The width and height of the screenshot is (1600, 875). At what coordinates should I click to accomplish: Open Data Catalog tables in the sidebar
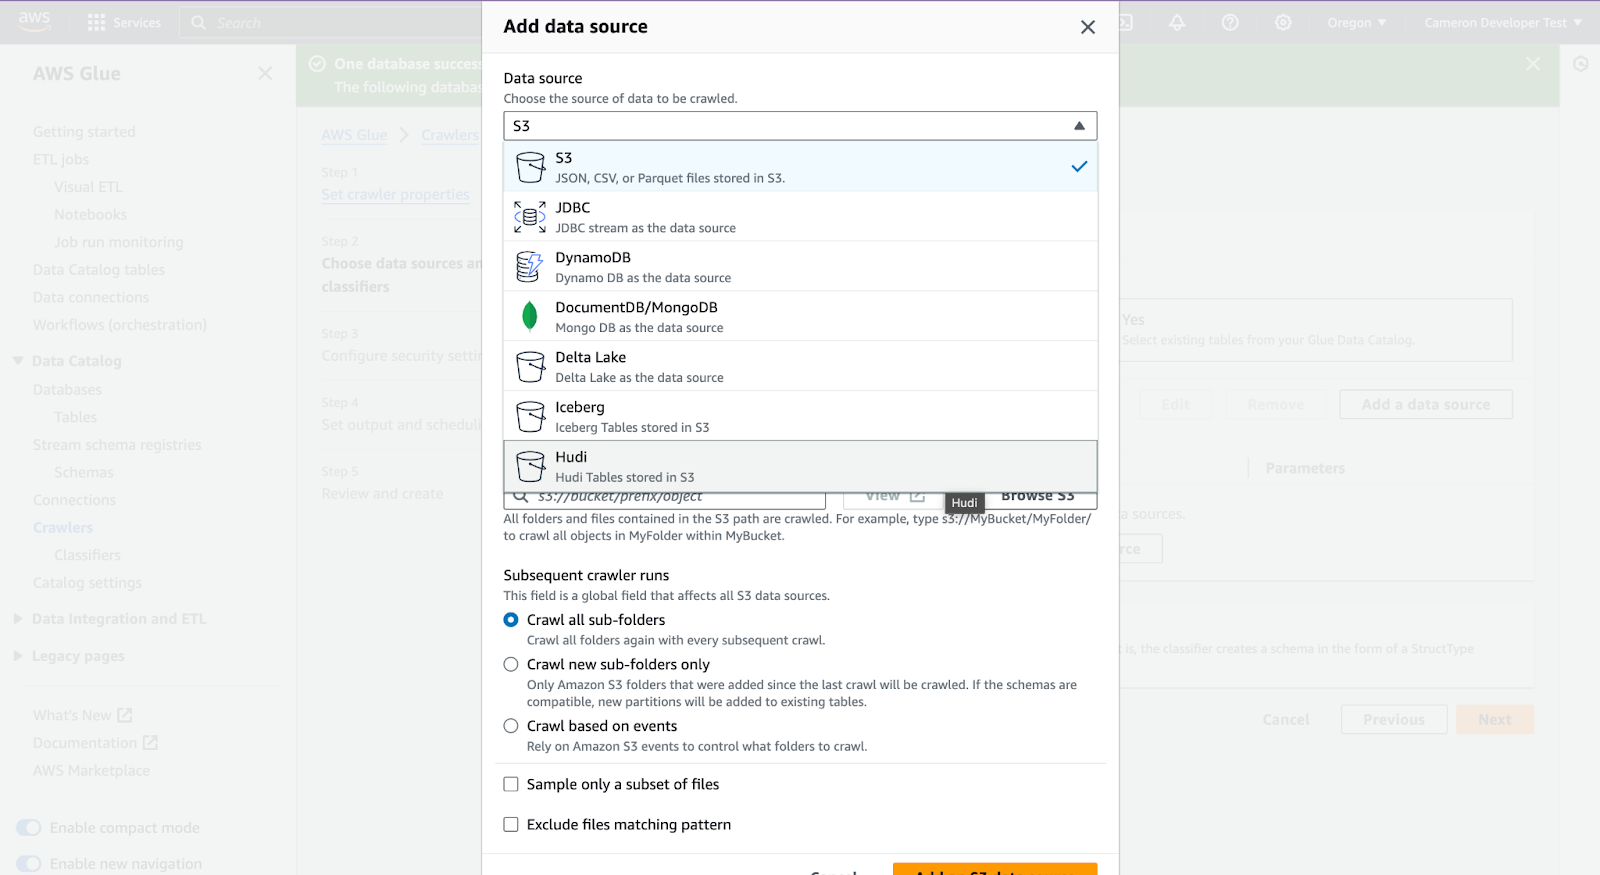coord(99,270)
